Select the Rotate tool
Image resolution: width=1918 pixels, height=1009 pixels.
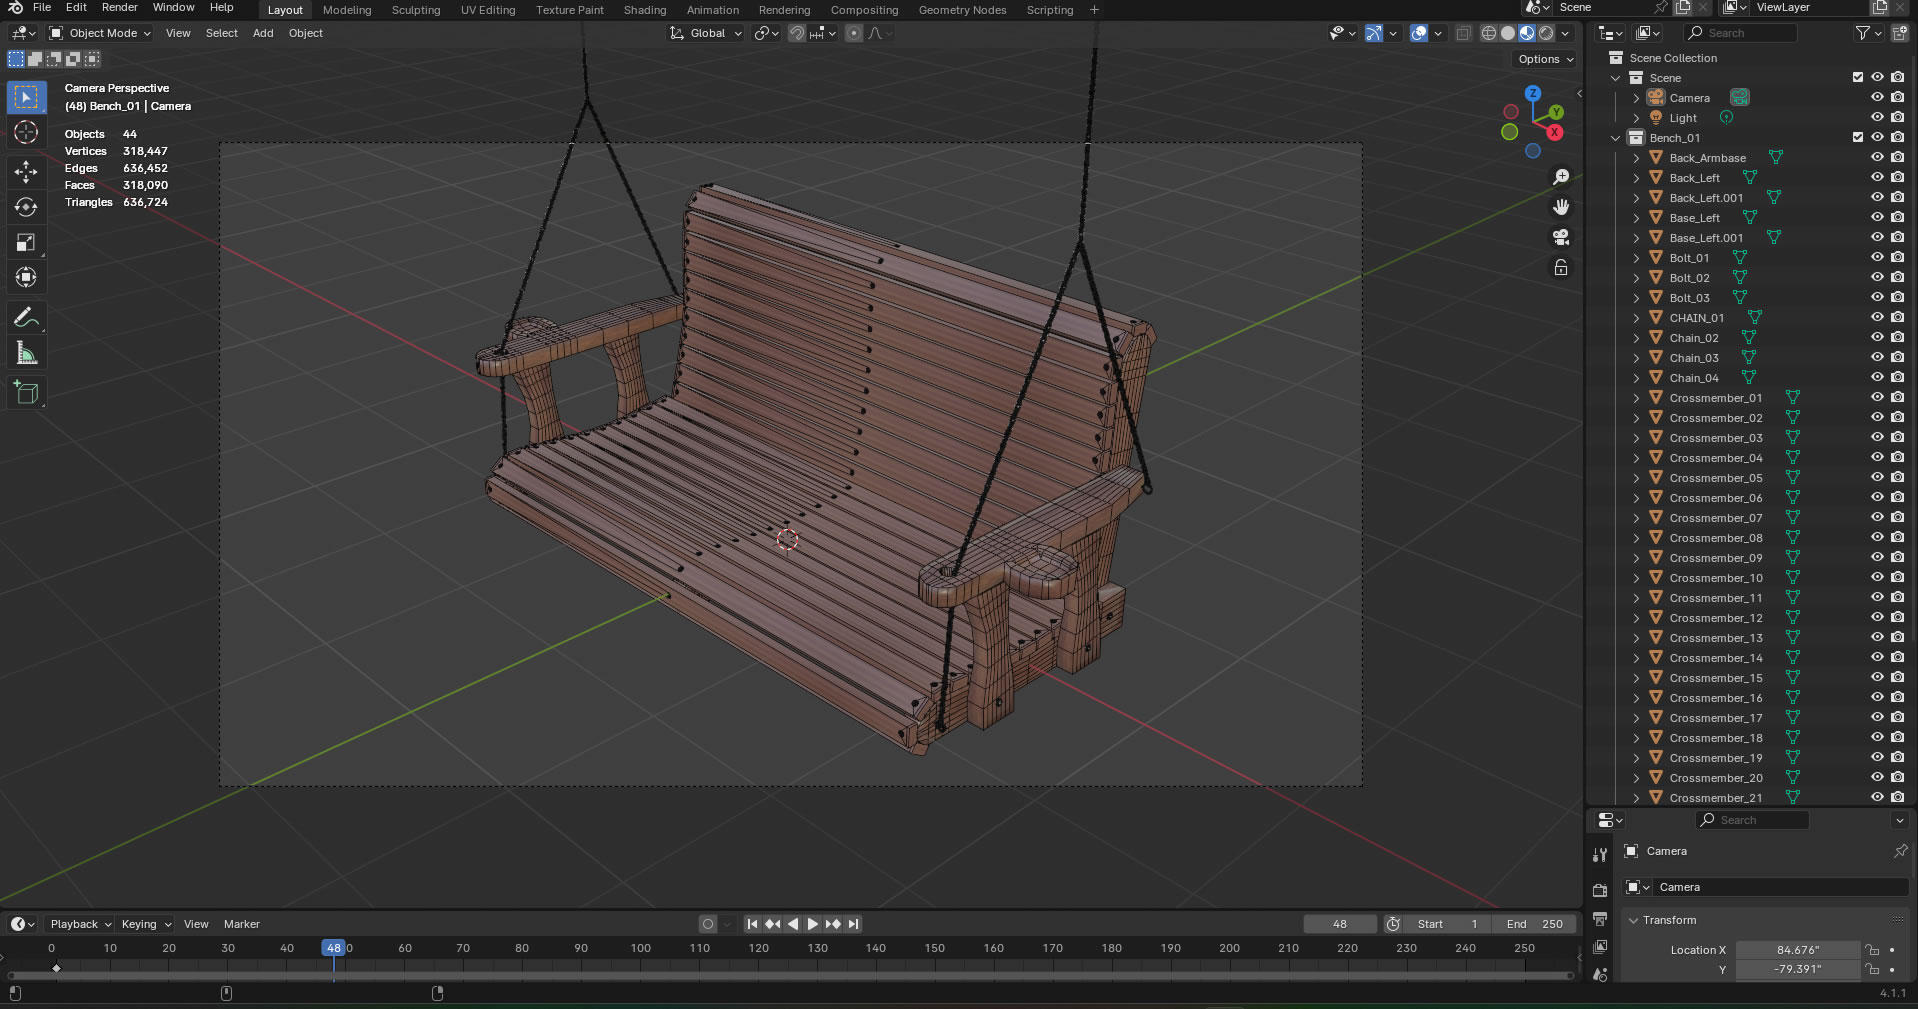click(x=26, y=207)
